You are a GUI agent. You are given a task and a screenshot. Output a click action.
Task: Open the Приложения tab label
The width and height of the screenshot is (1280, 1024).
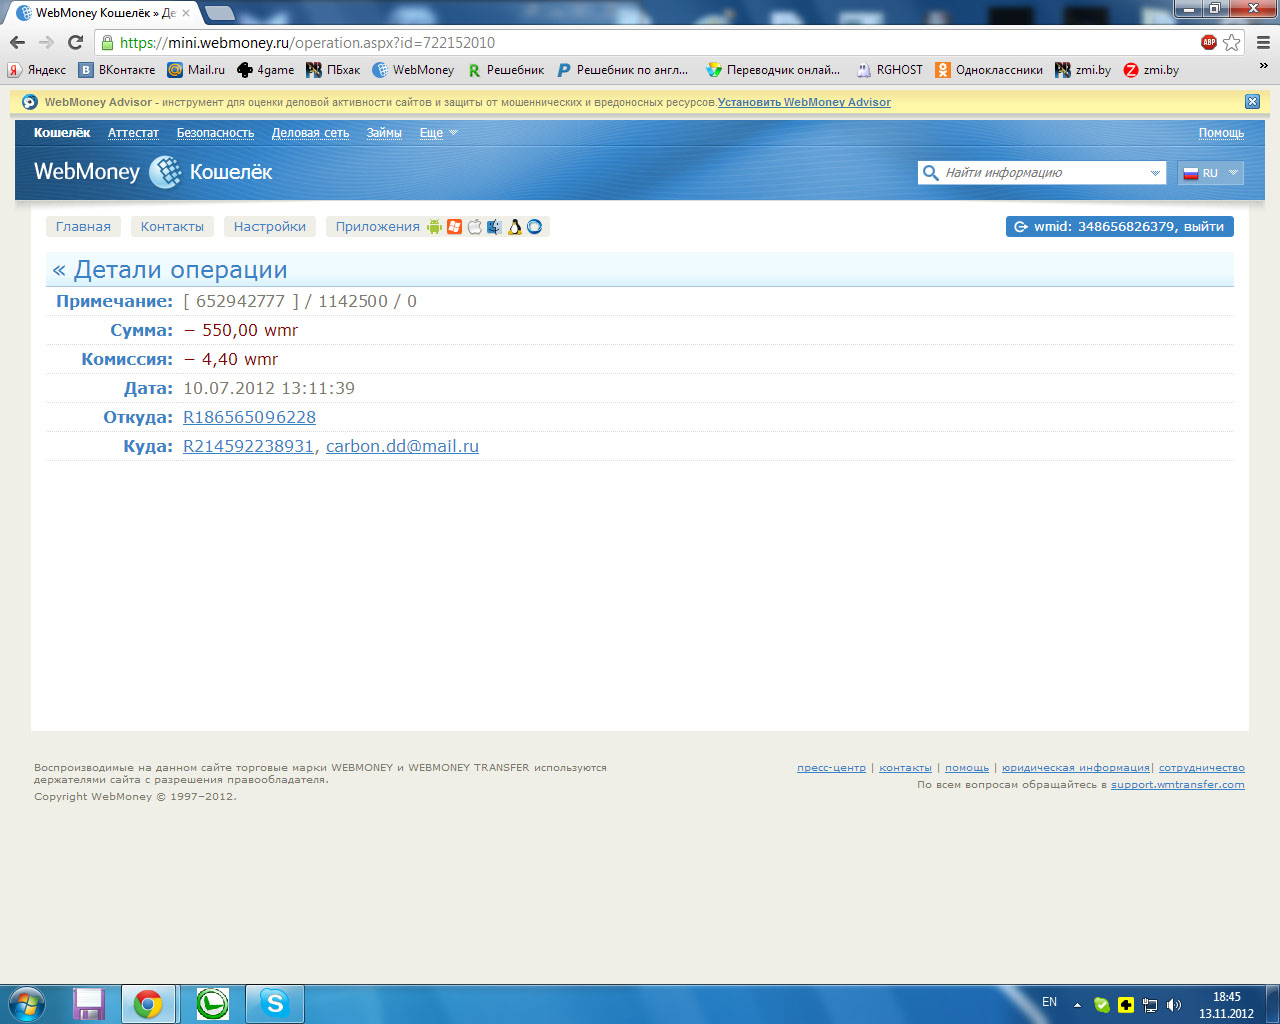coord(378,227)
